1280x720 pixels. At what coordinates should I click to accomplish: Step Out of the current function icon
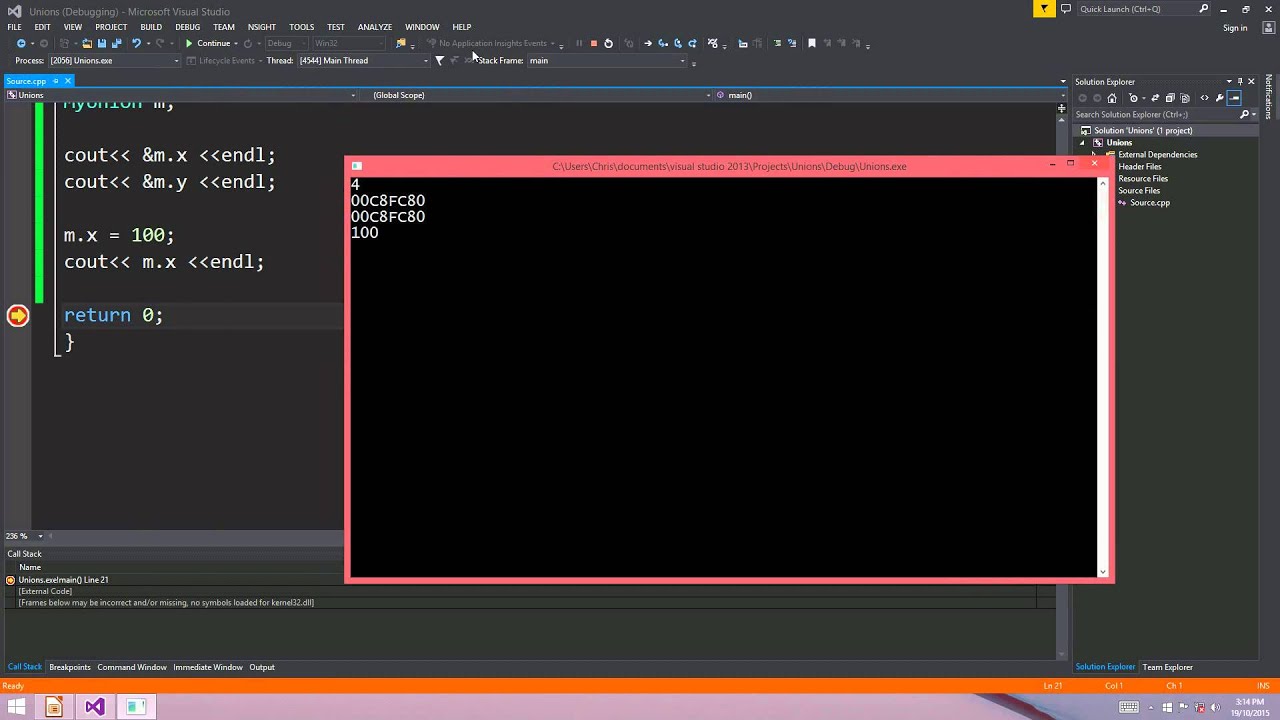pyautogui.click(x=692, y=43)
